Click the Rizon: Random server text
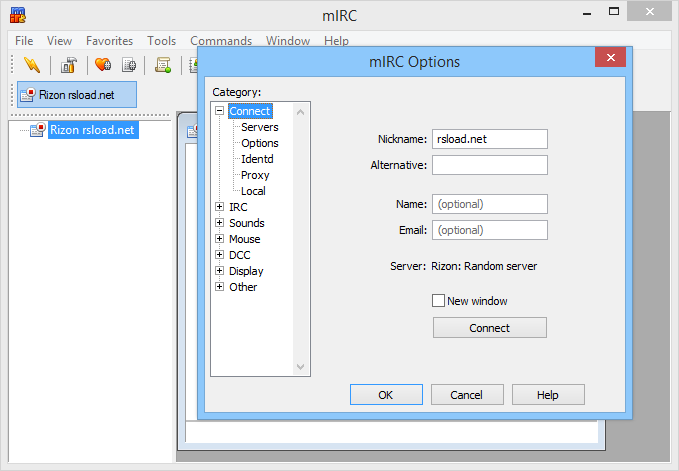Viewport: 679px width, 471px height. coord(484,266)
